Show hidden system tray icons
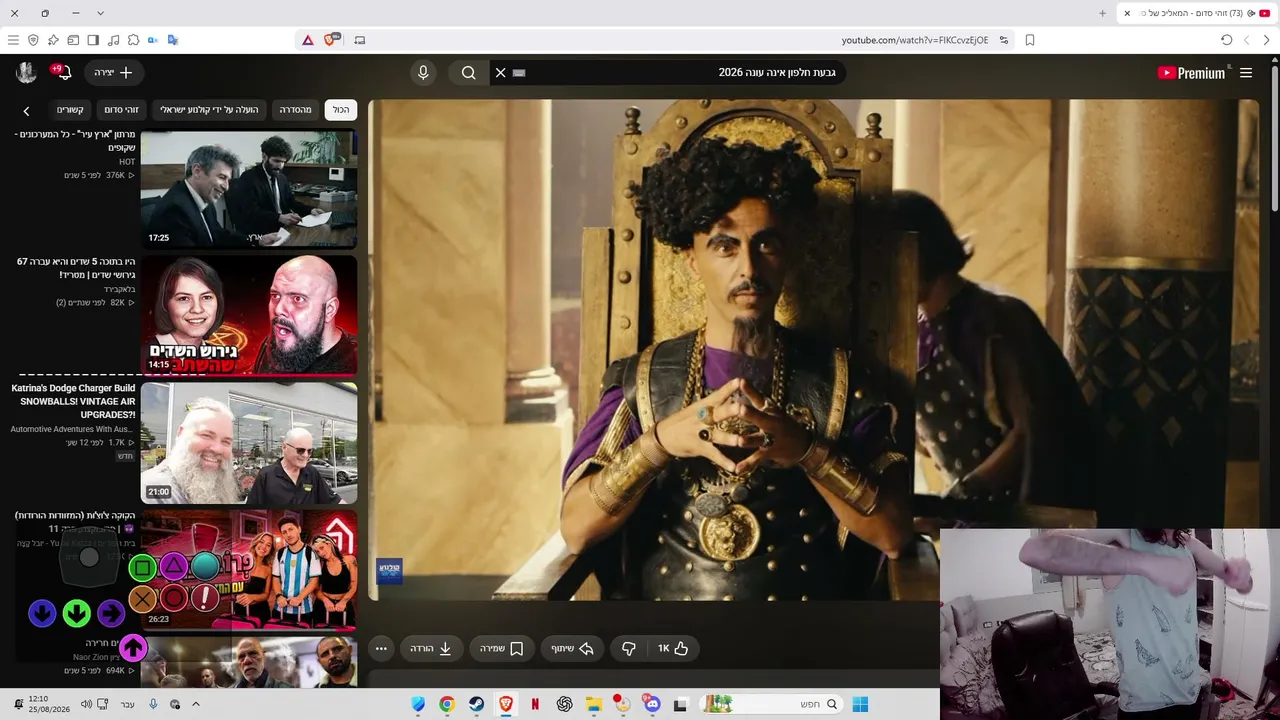 (x=196, y=704)
